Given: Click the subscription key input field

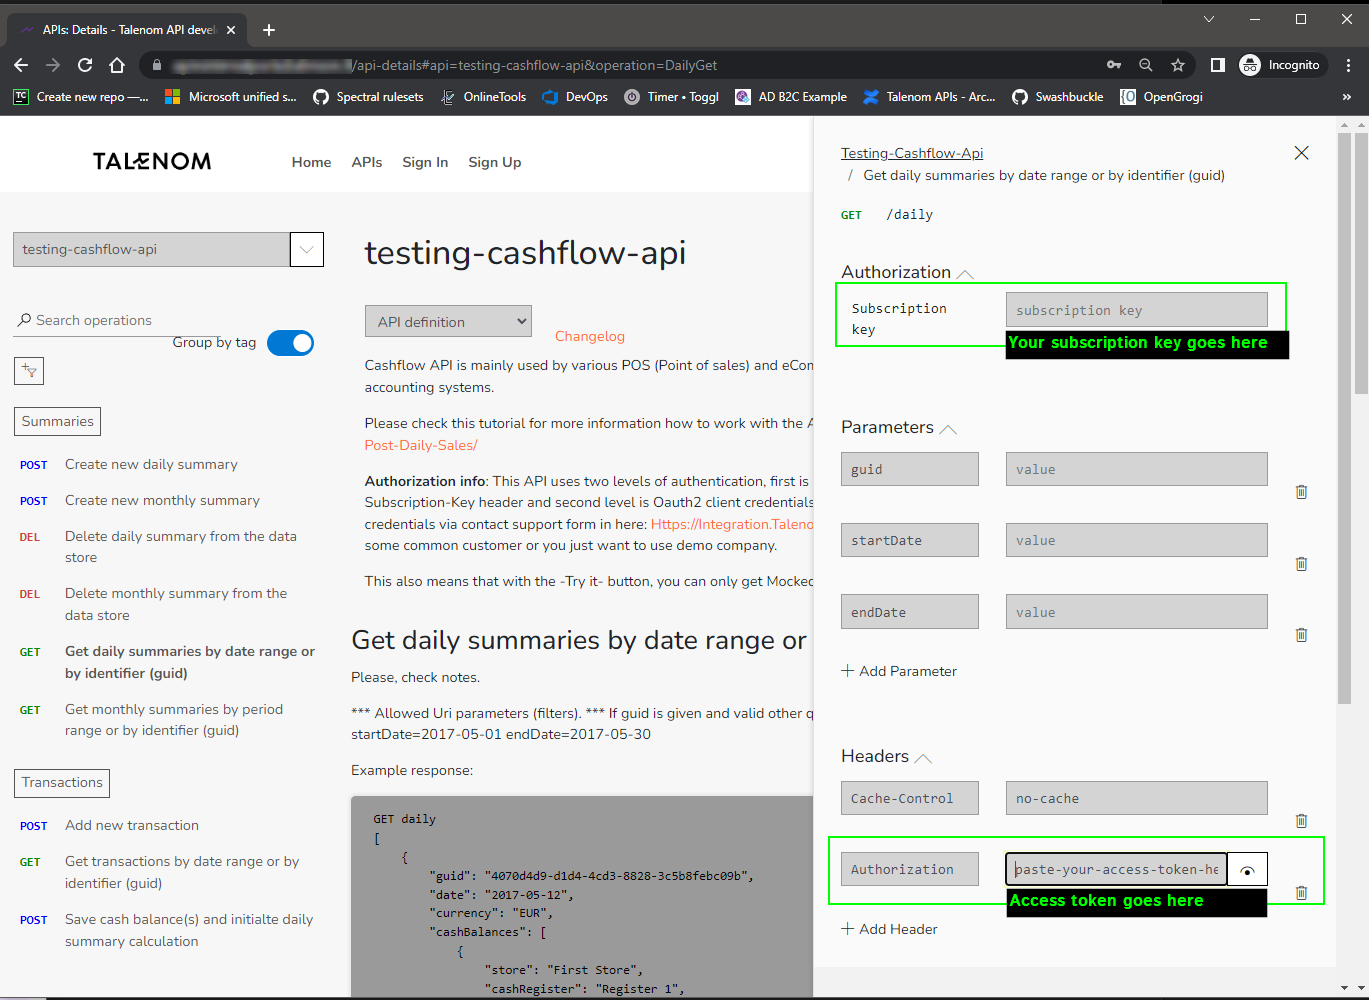Looking at the screenshot, I should (x=1137, y=310).
